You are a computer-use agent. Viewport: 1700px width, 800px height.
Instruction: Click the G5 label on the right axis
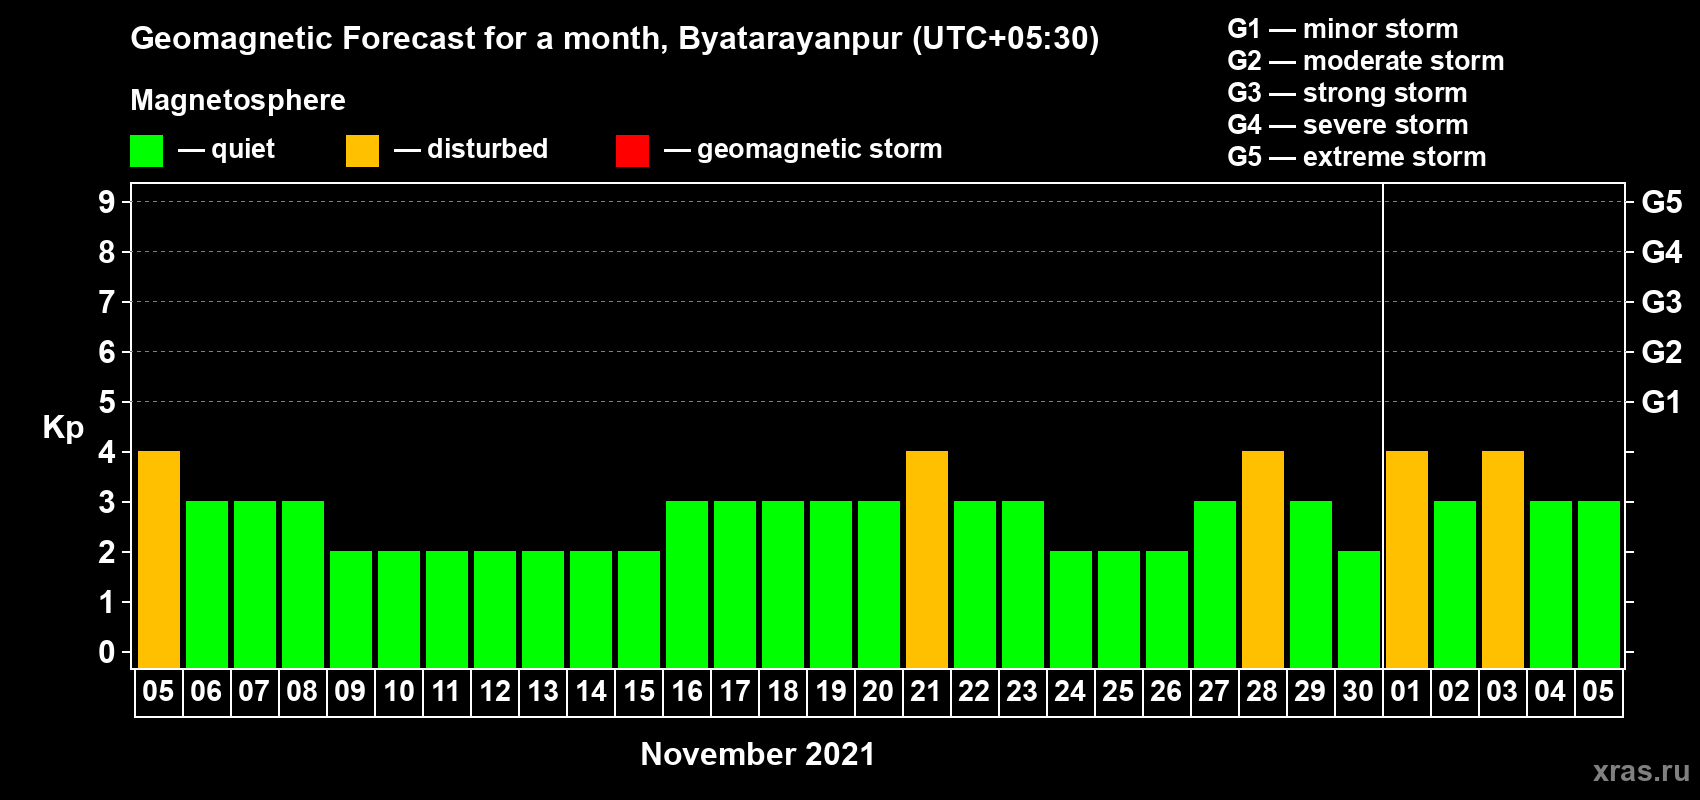click(x=1662, y=202)
